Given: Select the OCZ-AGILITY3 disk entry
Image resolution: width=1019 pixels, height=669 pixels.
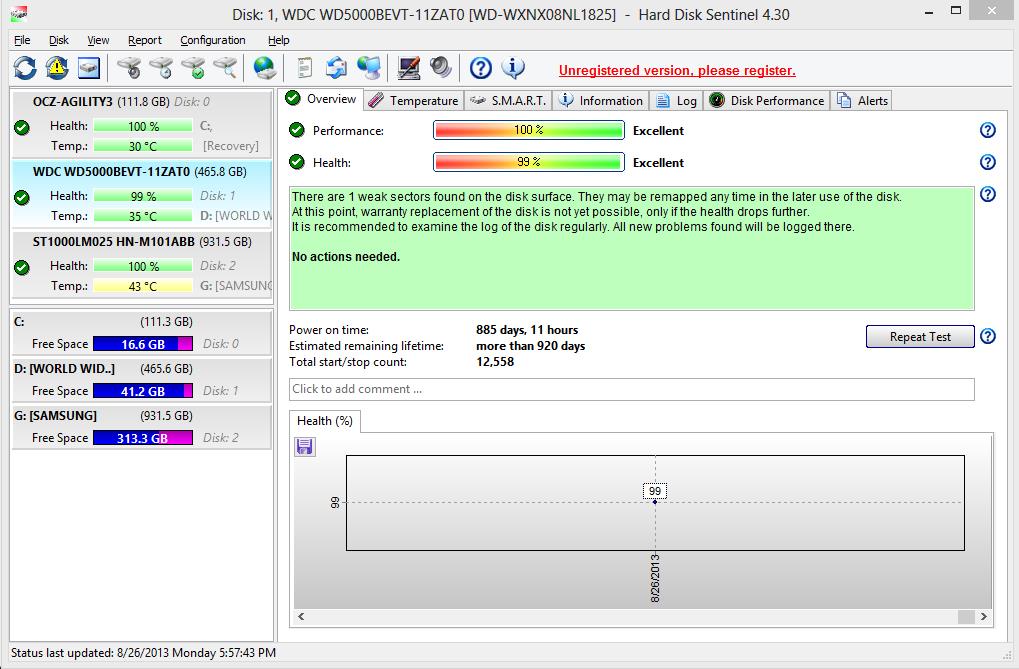Looking at the screenshot, I should pyautogui.click(x=142, y=124).
